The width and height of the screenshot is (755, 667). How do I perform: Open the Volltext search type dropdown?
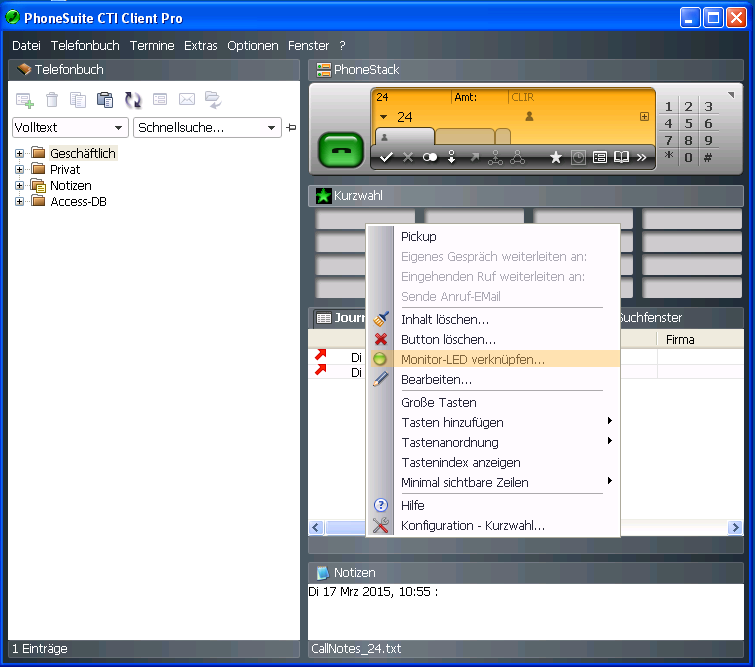pyautogui.click(x=119, y=128)
